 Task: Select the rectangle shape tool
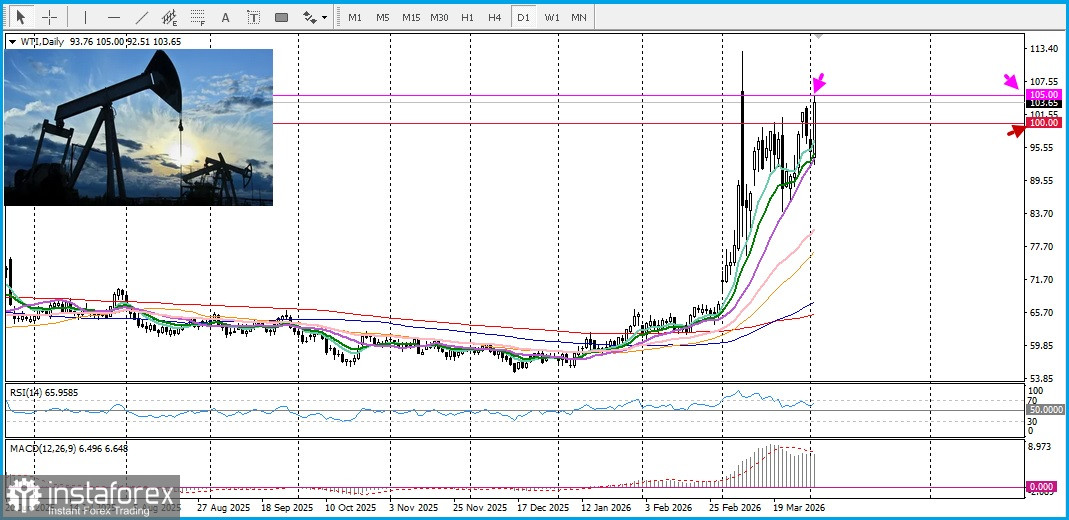[x=281, y=17]
